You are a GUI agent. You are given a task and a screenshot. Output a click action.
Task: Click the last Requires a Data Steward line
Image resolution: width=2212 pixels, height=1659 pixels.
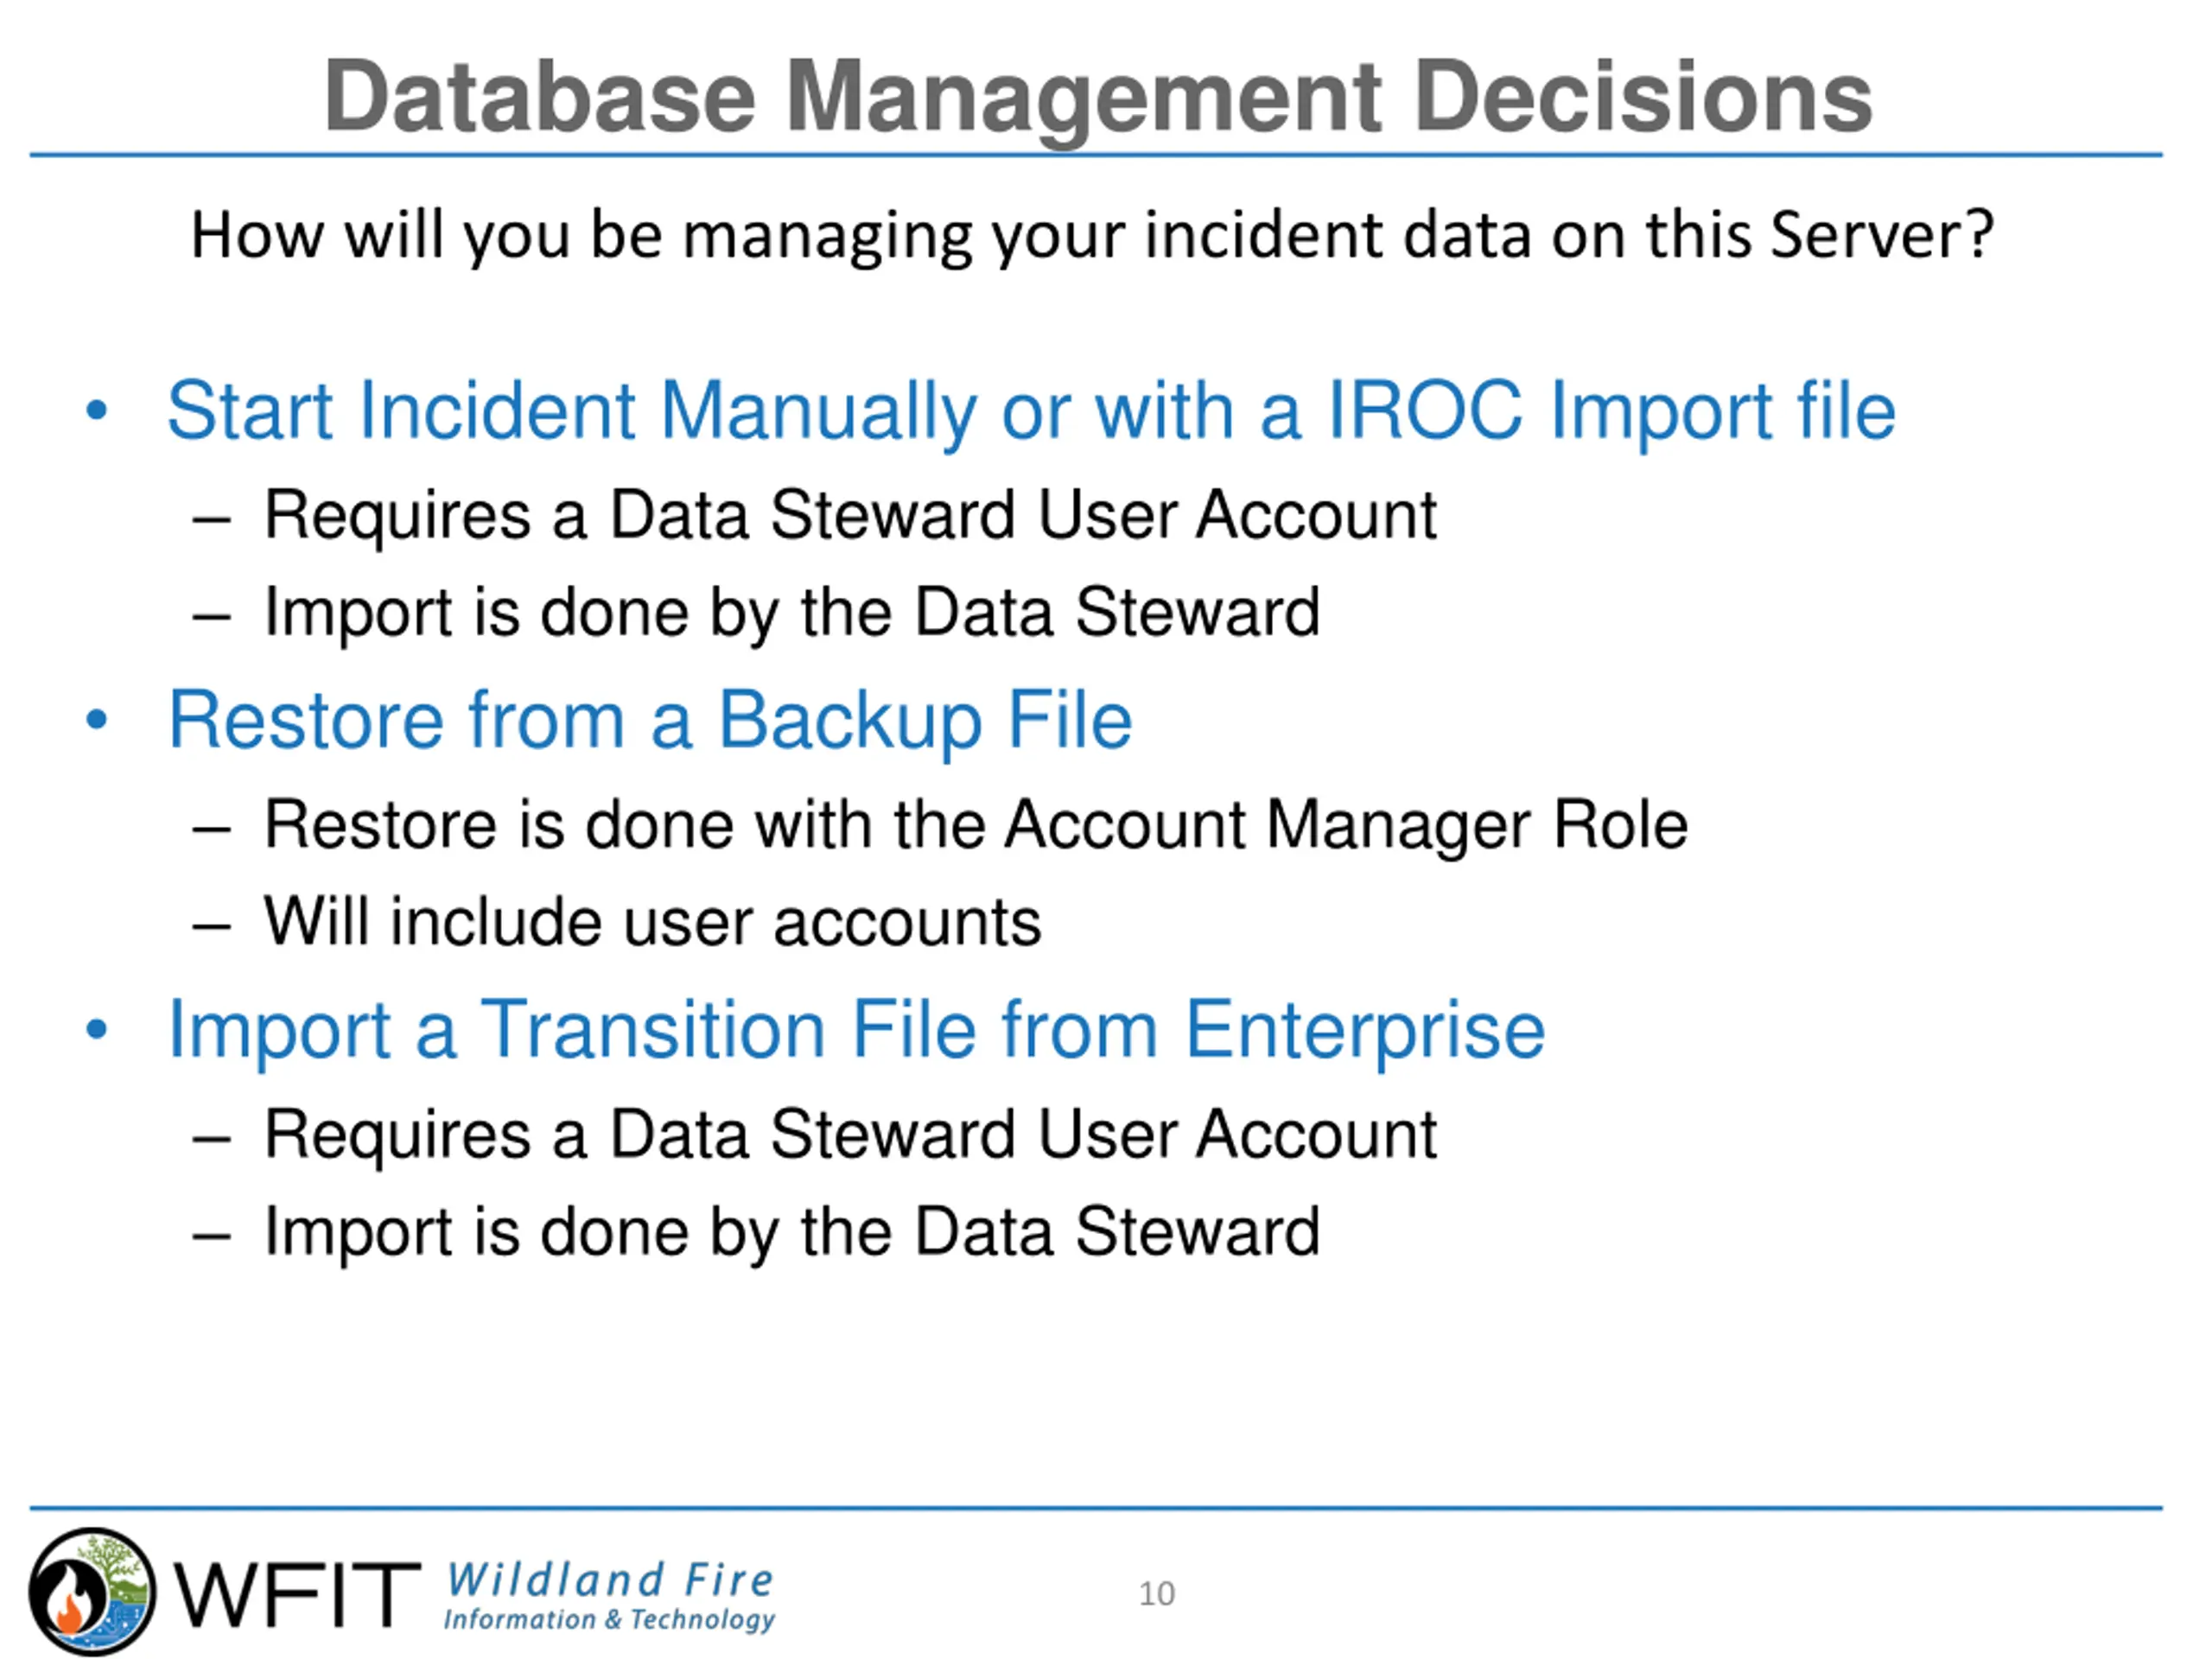coord(850,1137)
